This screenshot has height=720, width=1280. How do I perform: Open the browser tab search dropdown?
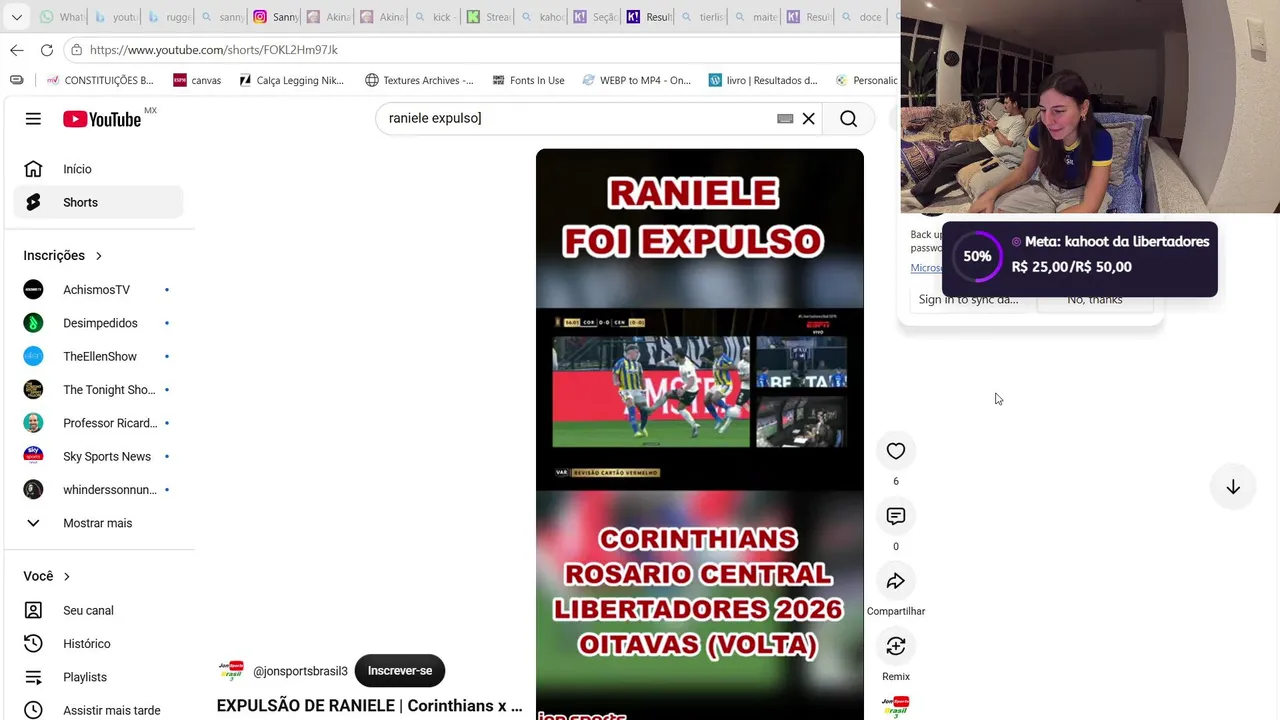(17, 17)
